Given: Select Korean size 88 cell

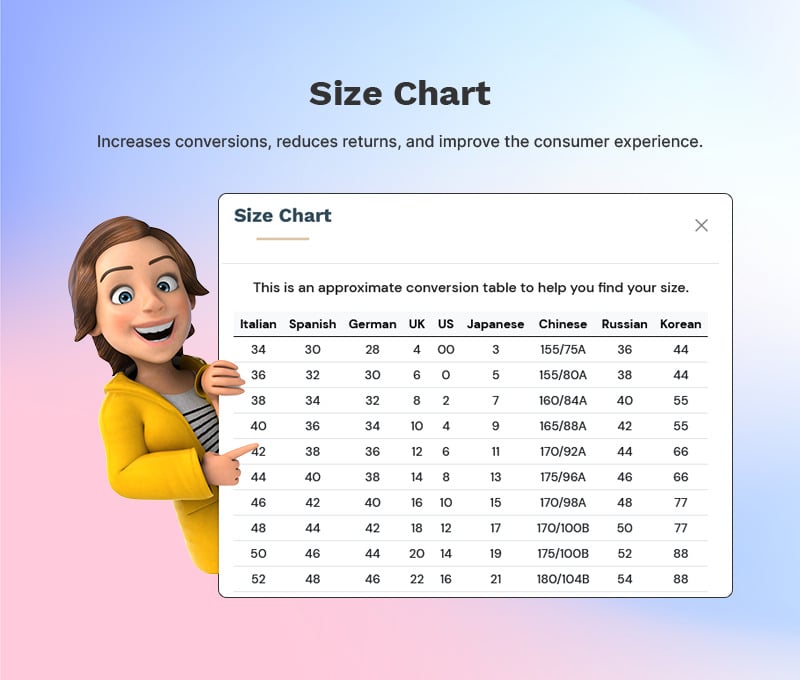Looking at the screenshot, I should tap(679, 552).
